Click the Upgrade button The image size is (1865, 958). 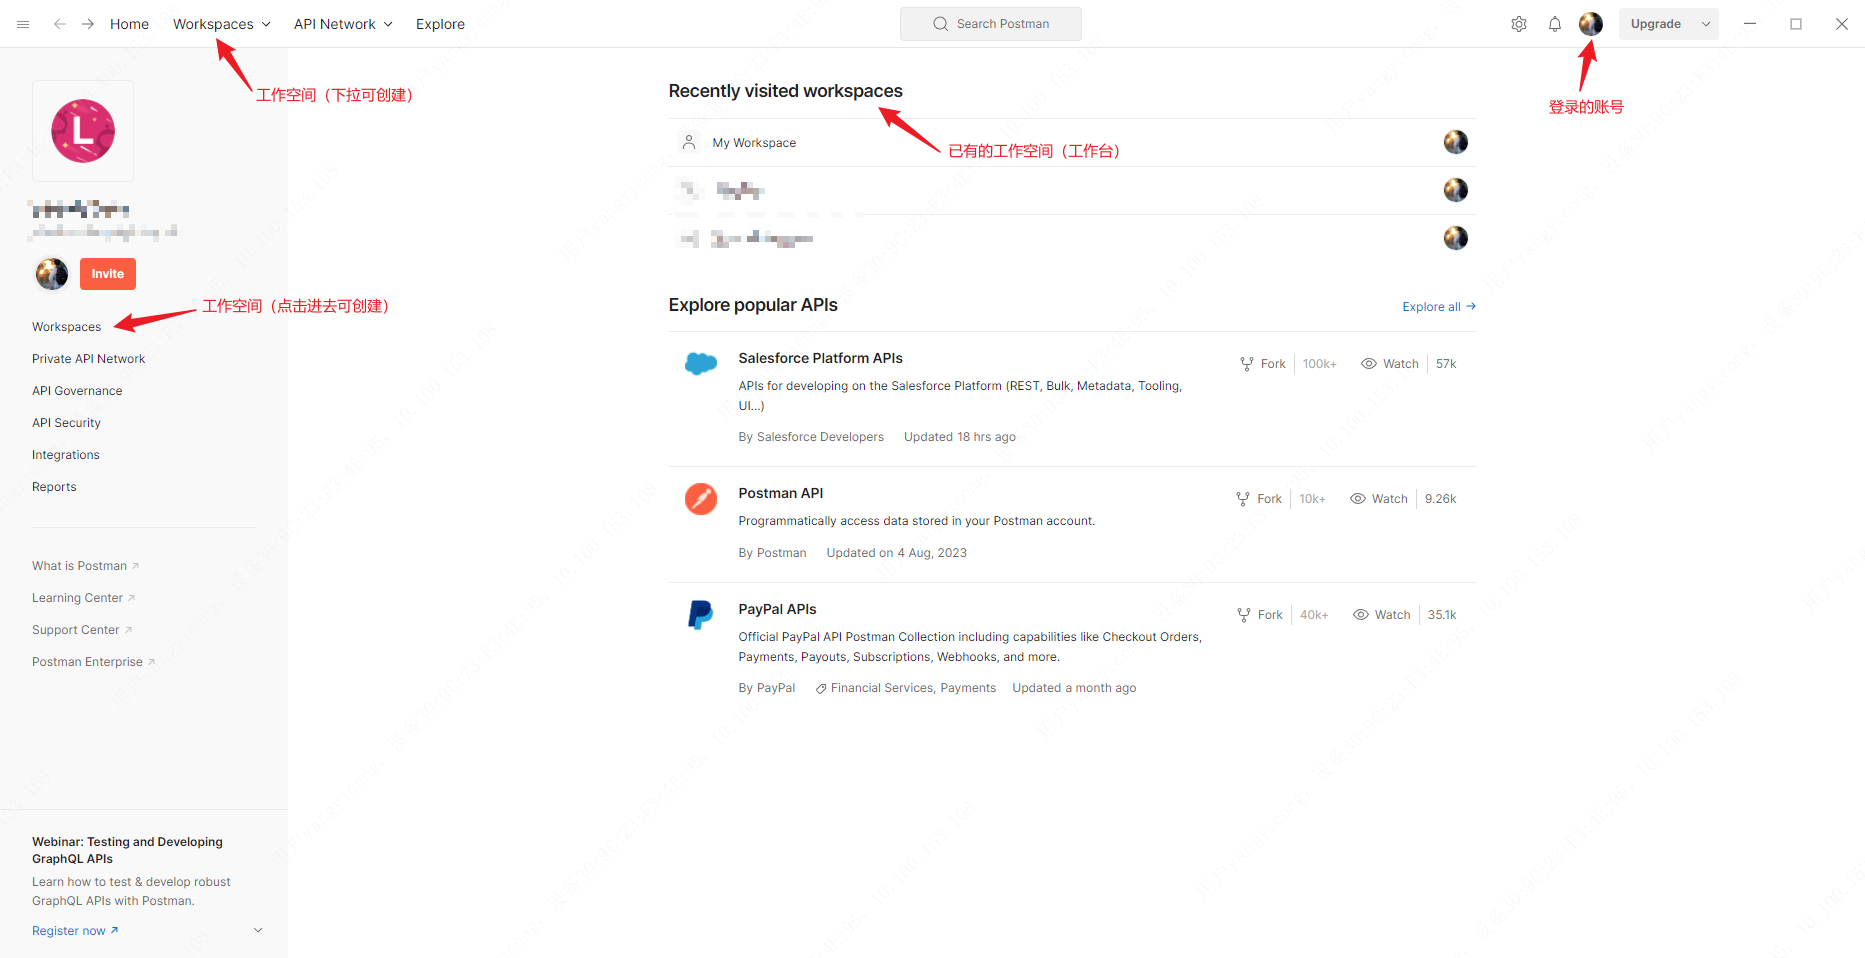pos(1656,24)
